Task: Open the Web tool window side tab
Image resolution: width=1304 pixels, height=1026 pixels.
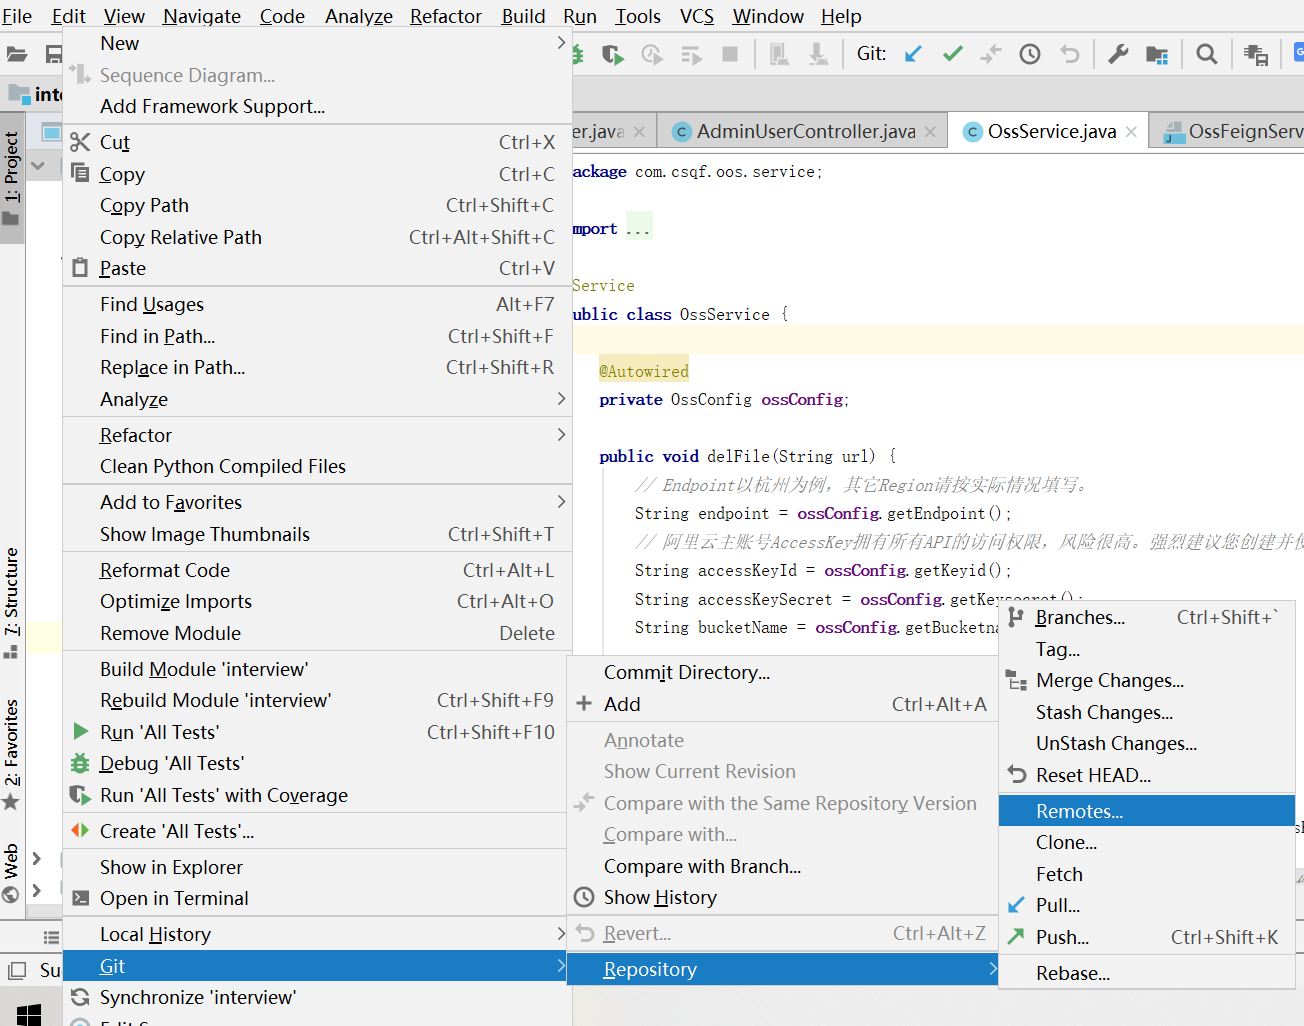Action: pos(12,873)
